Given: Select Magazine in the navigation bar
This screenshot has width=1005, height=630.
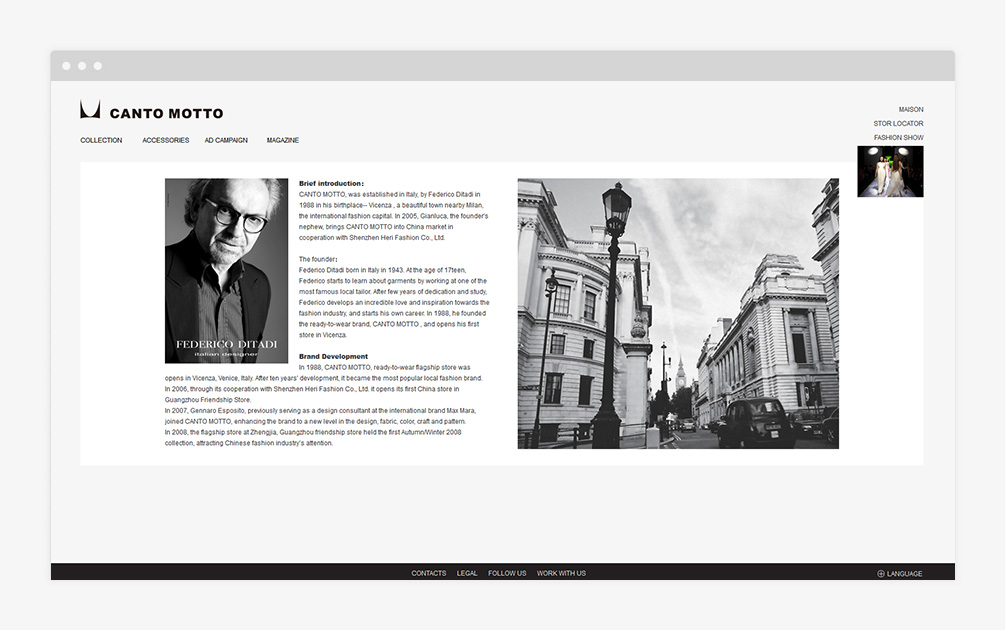Looking at the screenshot, I should 282,141.
